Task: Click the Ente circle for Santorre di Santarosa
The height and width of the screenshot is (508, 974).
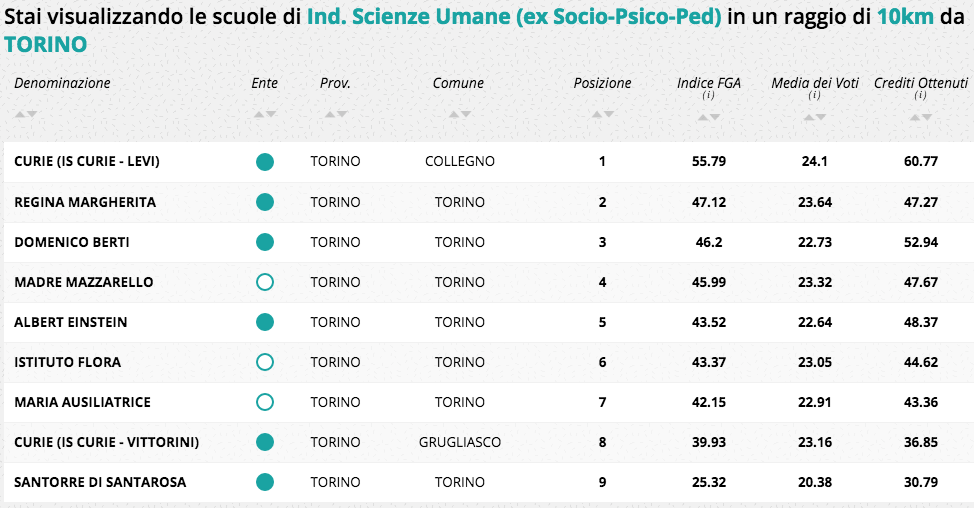Action: (x=265, y=482)
